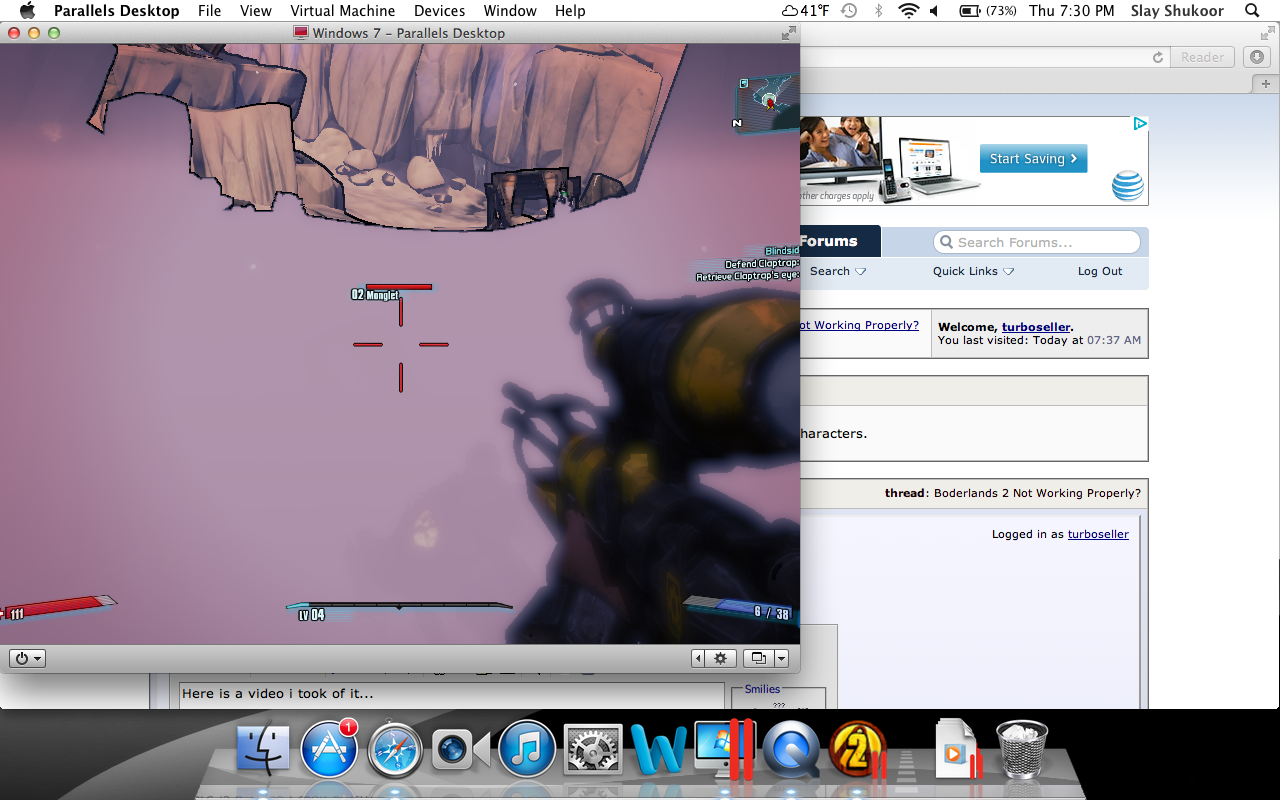Image resolution: width=1280 pixels, height=800 pixels.
Task: Click the game minimap in Windows 7 window
Action: [768, 103]
